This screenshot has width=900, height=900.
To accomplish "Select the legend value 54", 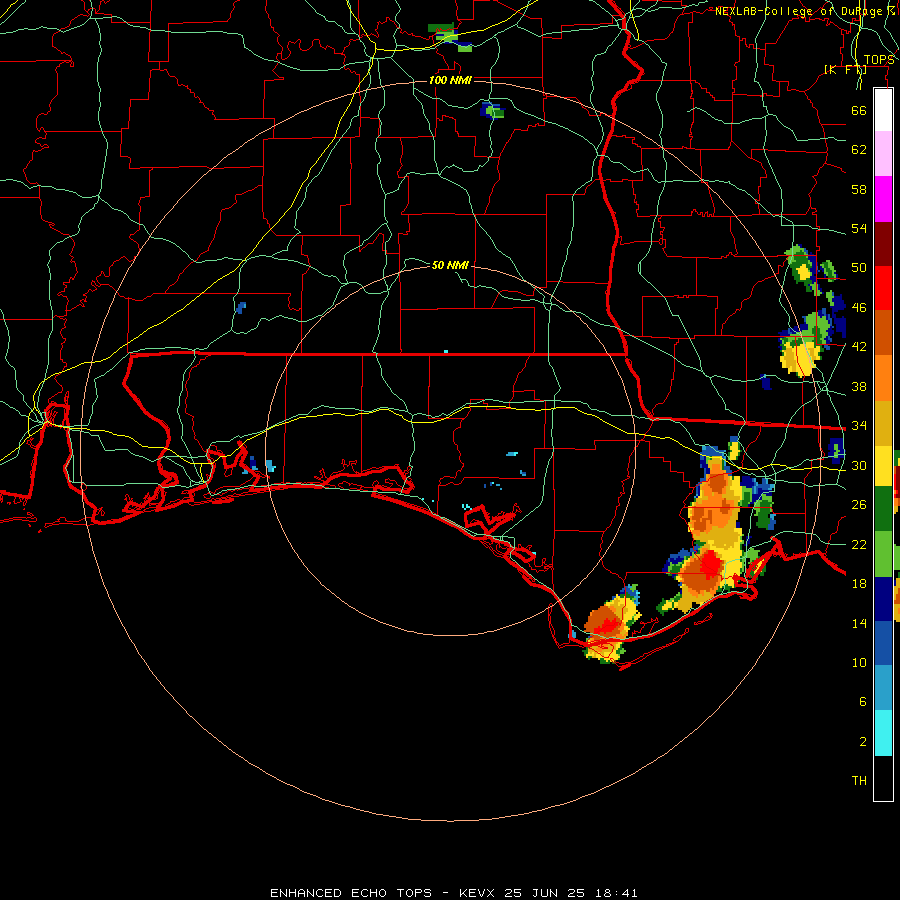I will coord(859,228).
